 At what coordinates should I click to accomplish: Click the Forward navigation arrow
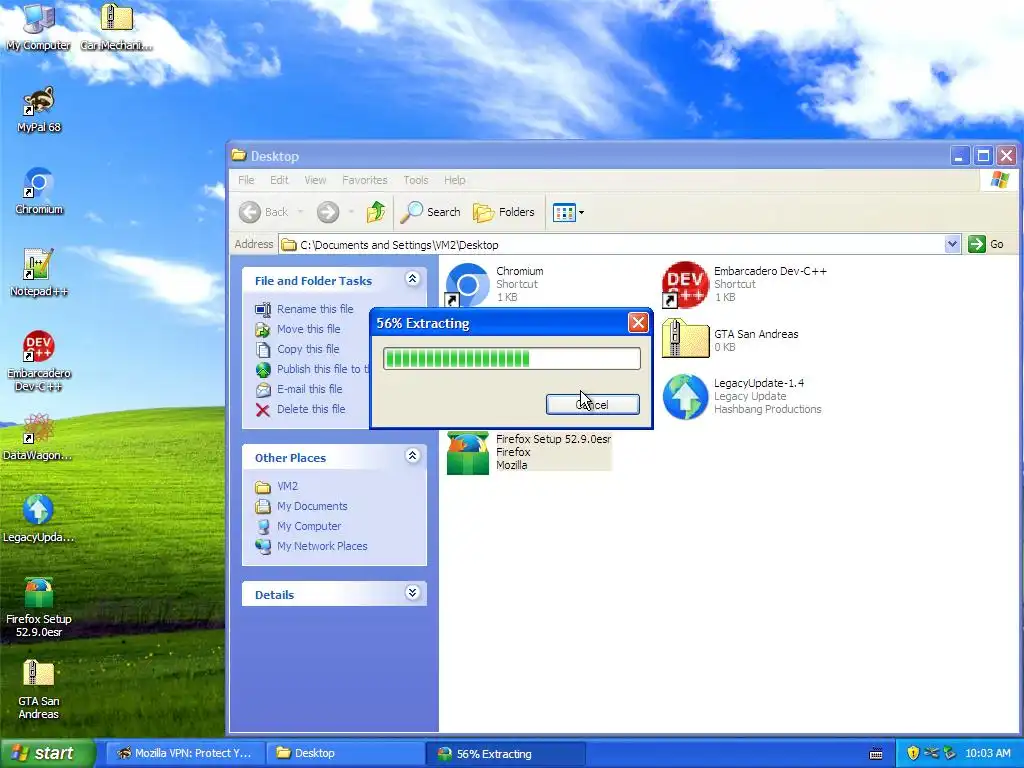[x=328, y=212]
